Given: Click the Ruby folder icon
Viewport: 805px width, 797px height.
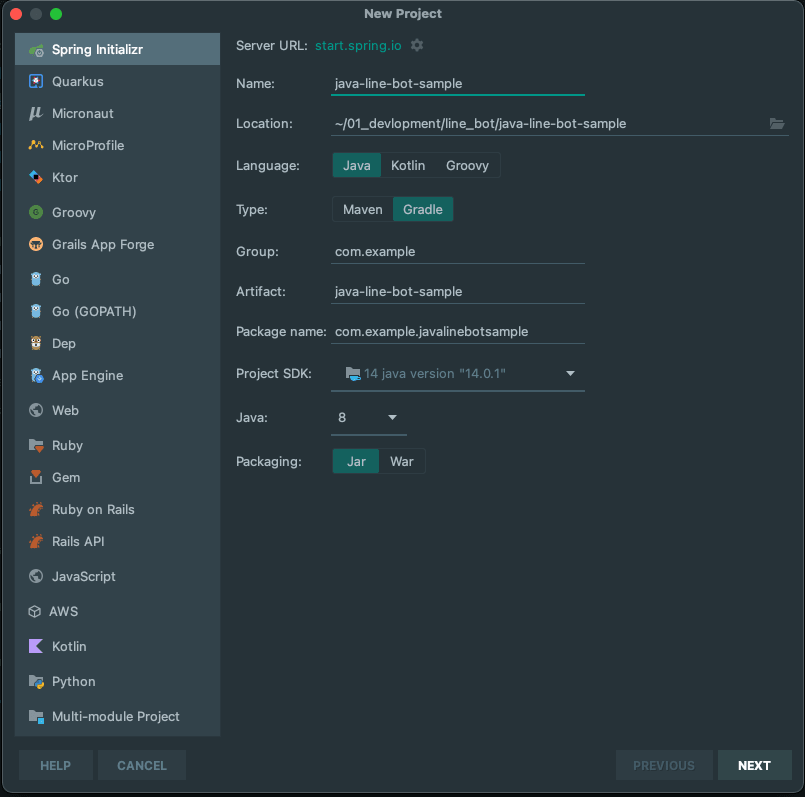Looking at the screenshot, I should [x=36, y=445].
